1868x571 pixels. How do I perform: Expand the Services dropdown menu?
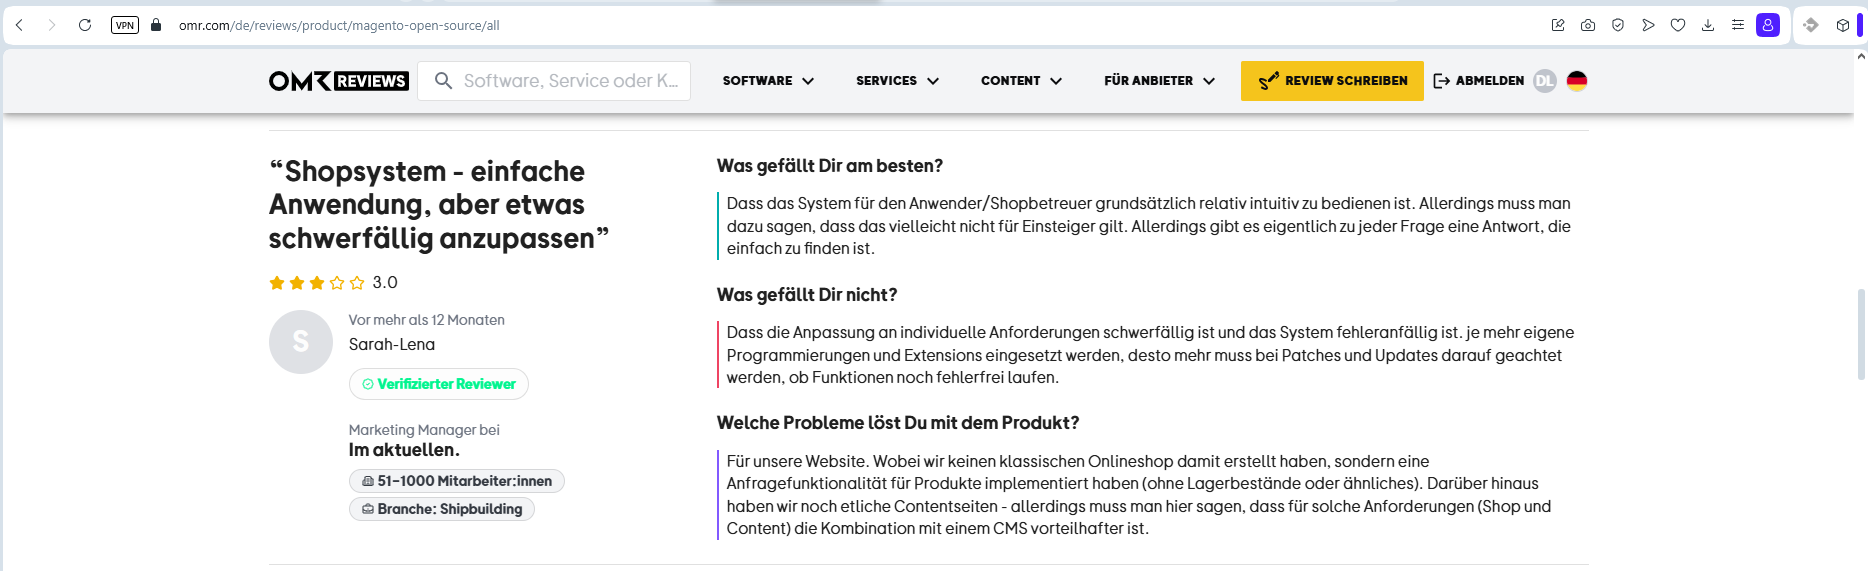click(x=897, y=81)
